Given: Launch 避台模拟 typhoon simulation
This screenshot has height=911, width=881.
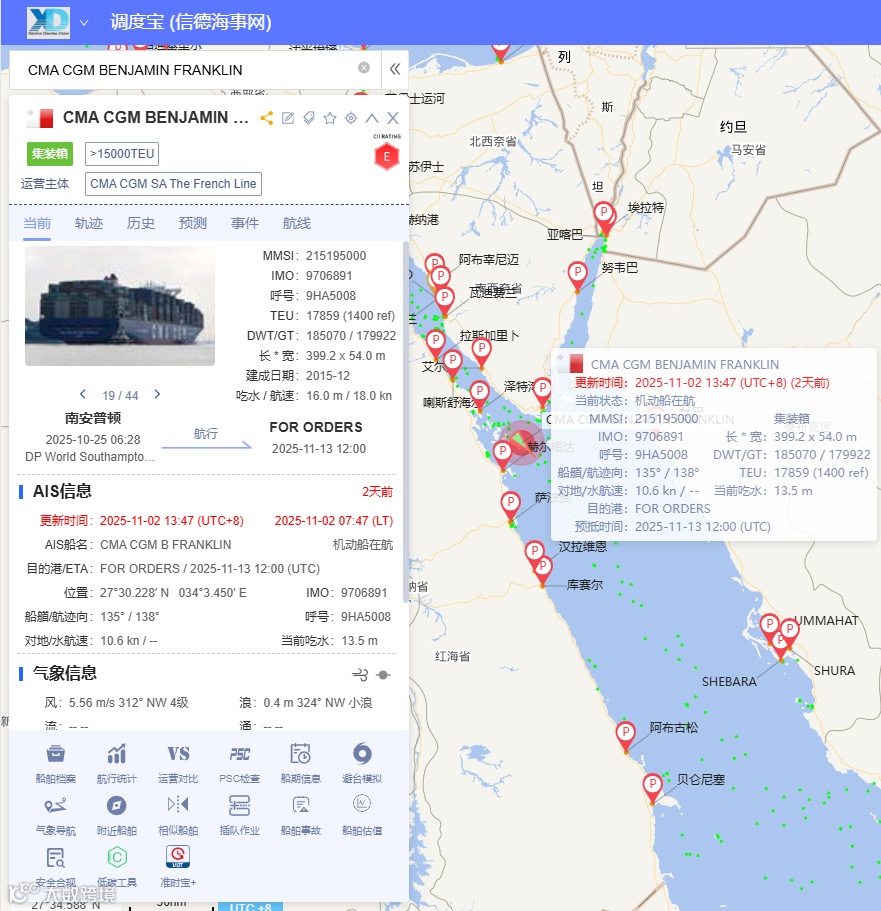Looking at the screenshot, I should (361, 762).
